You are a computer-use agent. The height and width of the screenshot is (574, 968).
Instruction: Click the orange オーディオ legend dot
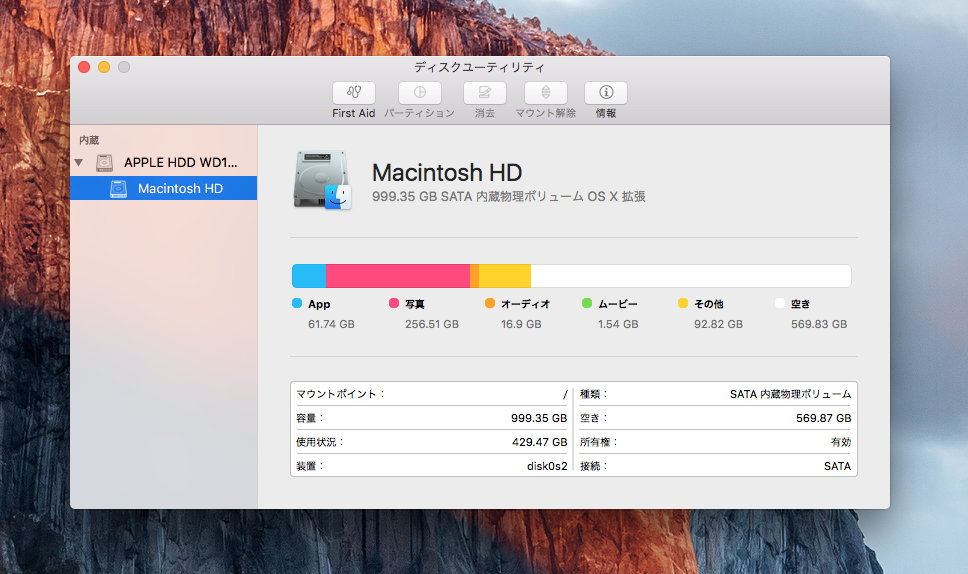coord(490,303)
